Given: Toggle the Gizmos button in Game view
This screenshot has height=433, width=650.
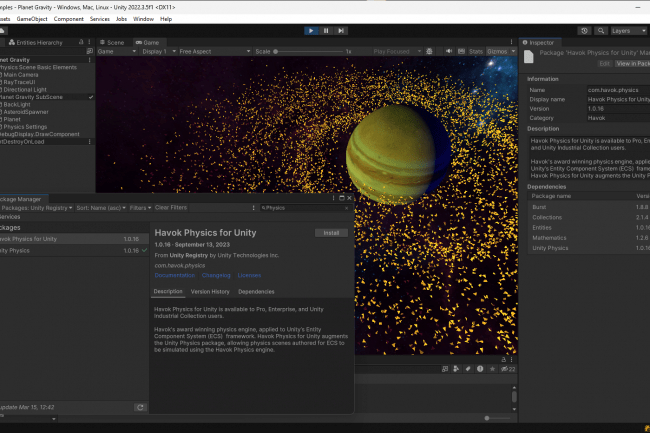Looking at the screenshot, I should pos(496,50).
